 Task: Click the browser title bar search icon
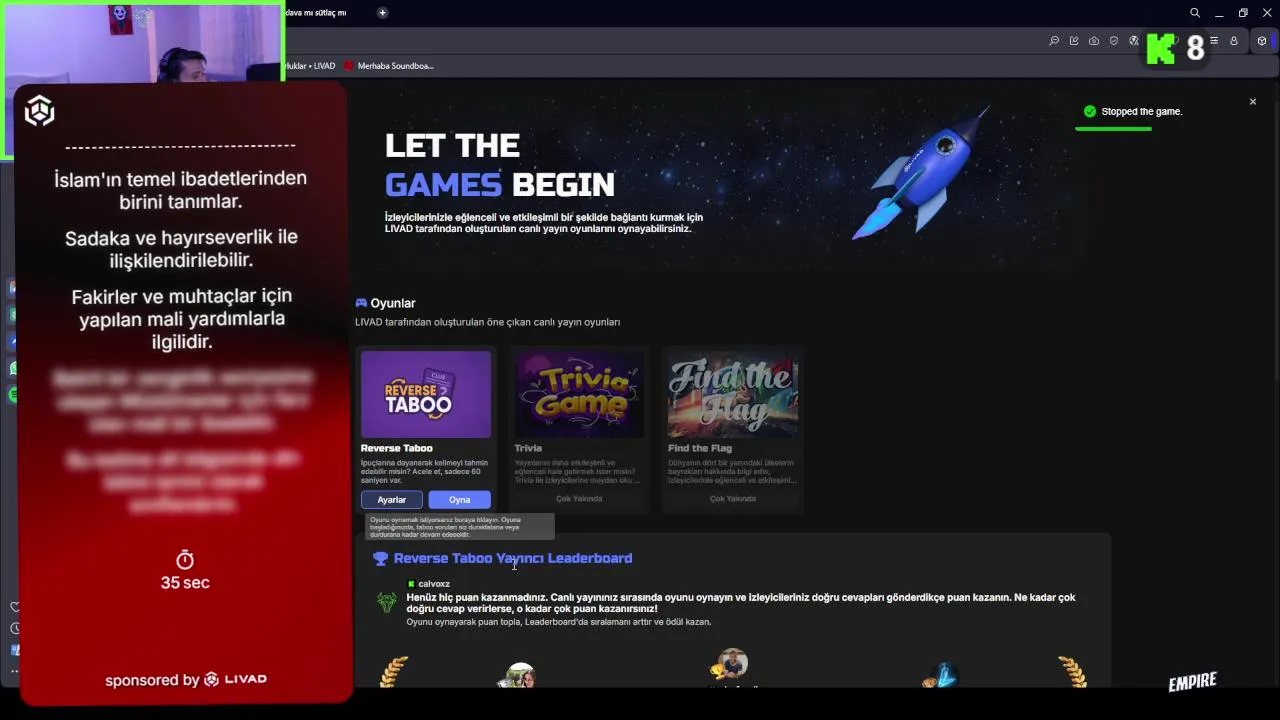(x=1195, y=13)
